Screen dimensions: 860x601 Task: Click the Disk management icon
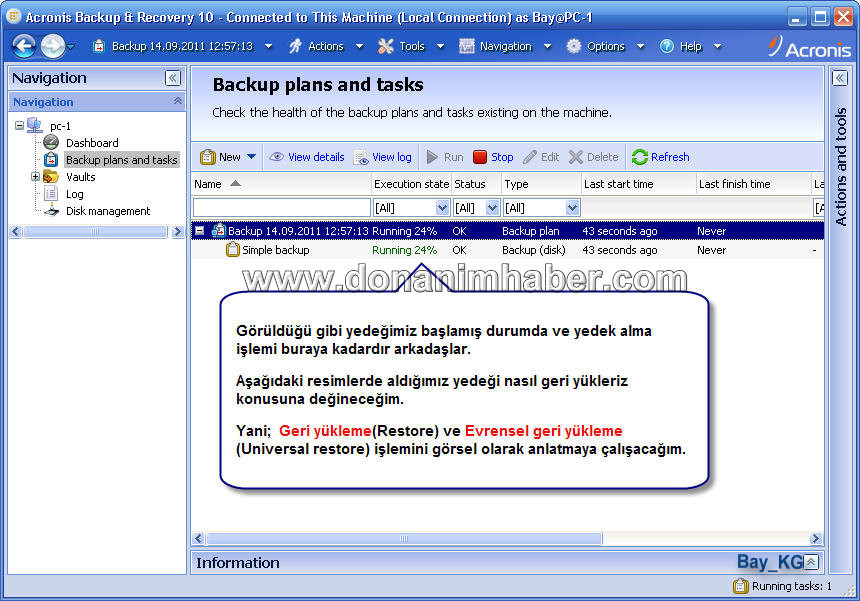(x=51, y=211)
